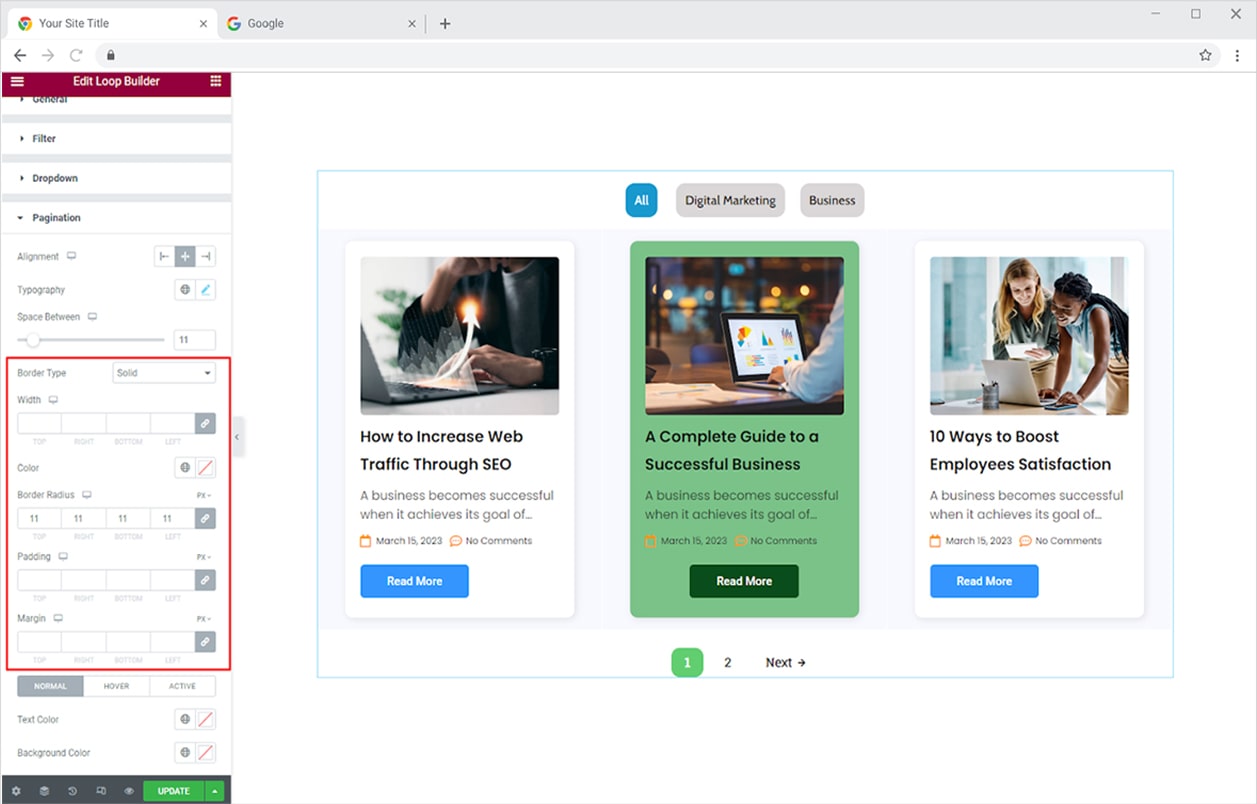Click the Digital Marketing filter button

tap(730, 200)
